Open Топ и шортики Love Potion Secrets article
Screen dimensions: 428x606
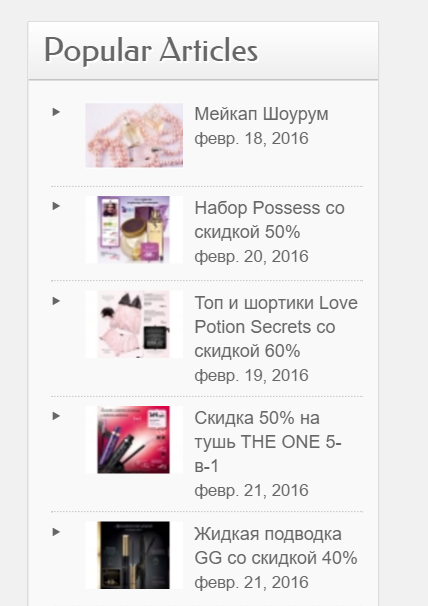point(276,327)
